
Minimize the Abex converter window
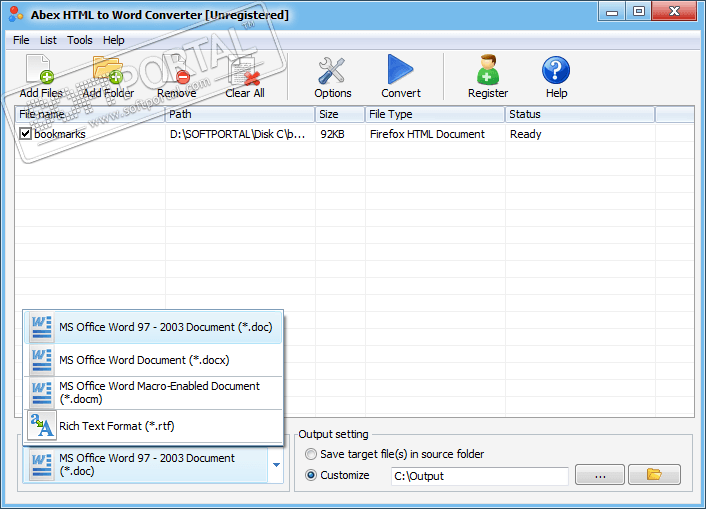tap(611, 11)
